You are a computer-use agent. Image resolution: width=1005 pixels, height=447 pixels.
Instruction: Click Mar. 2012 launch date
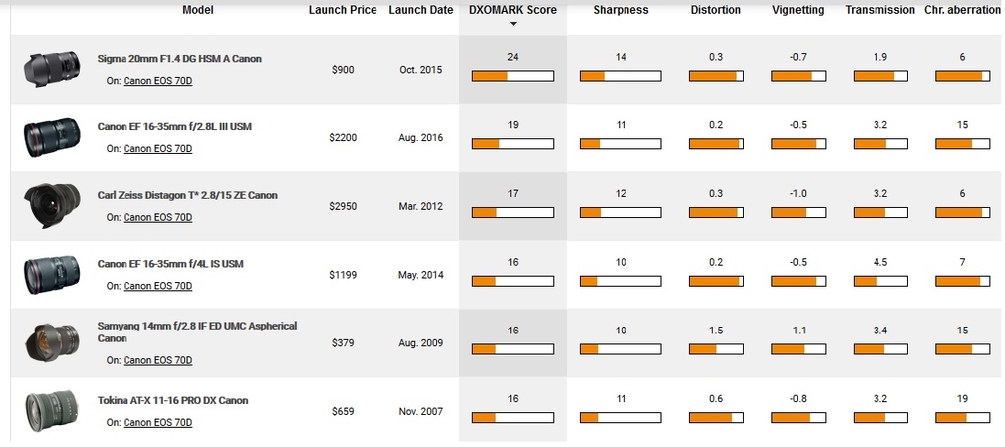[x=420, y=207]
